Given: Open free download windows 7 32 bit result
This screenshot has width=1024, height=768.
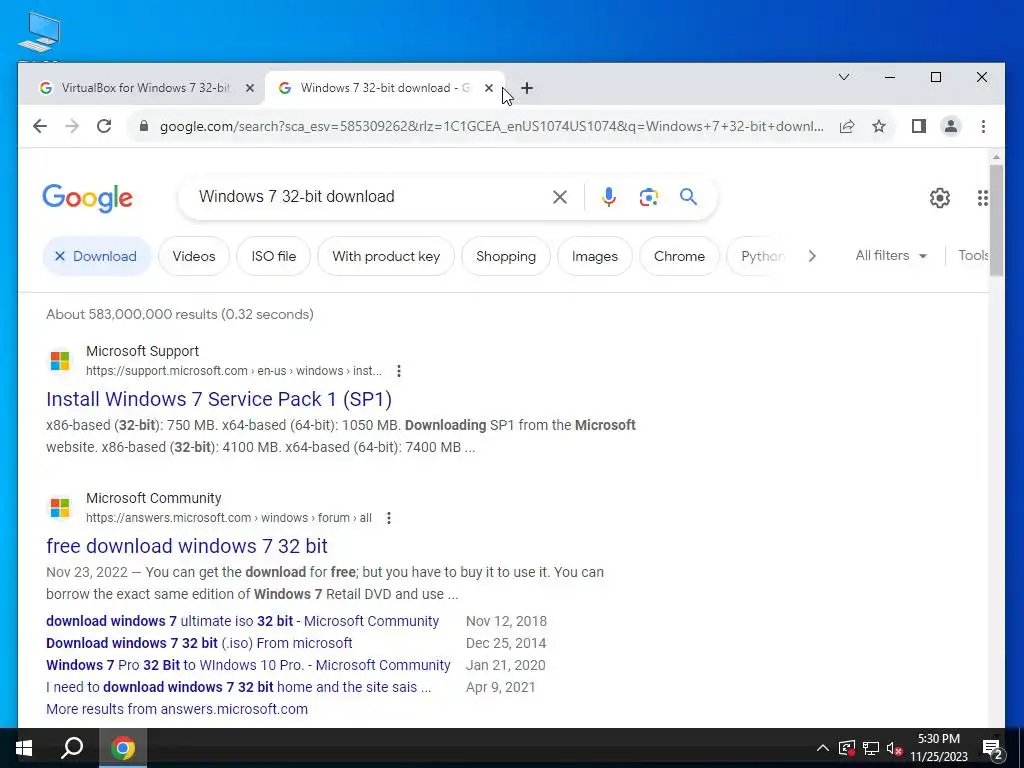Looking at the screenshot, I should tap(187, 546).
